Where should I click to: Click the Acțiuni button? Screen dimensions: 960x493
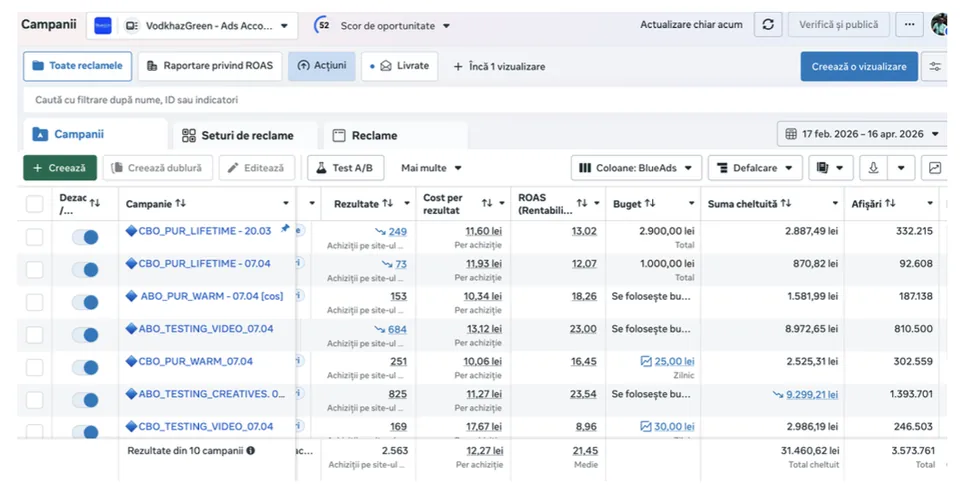point(322,66)
